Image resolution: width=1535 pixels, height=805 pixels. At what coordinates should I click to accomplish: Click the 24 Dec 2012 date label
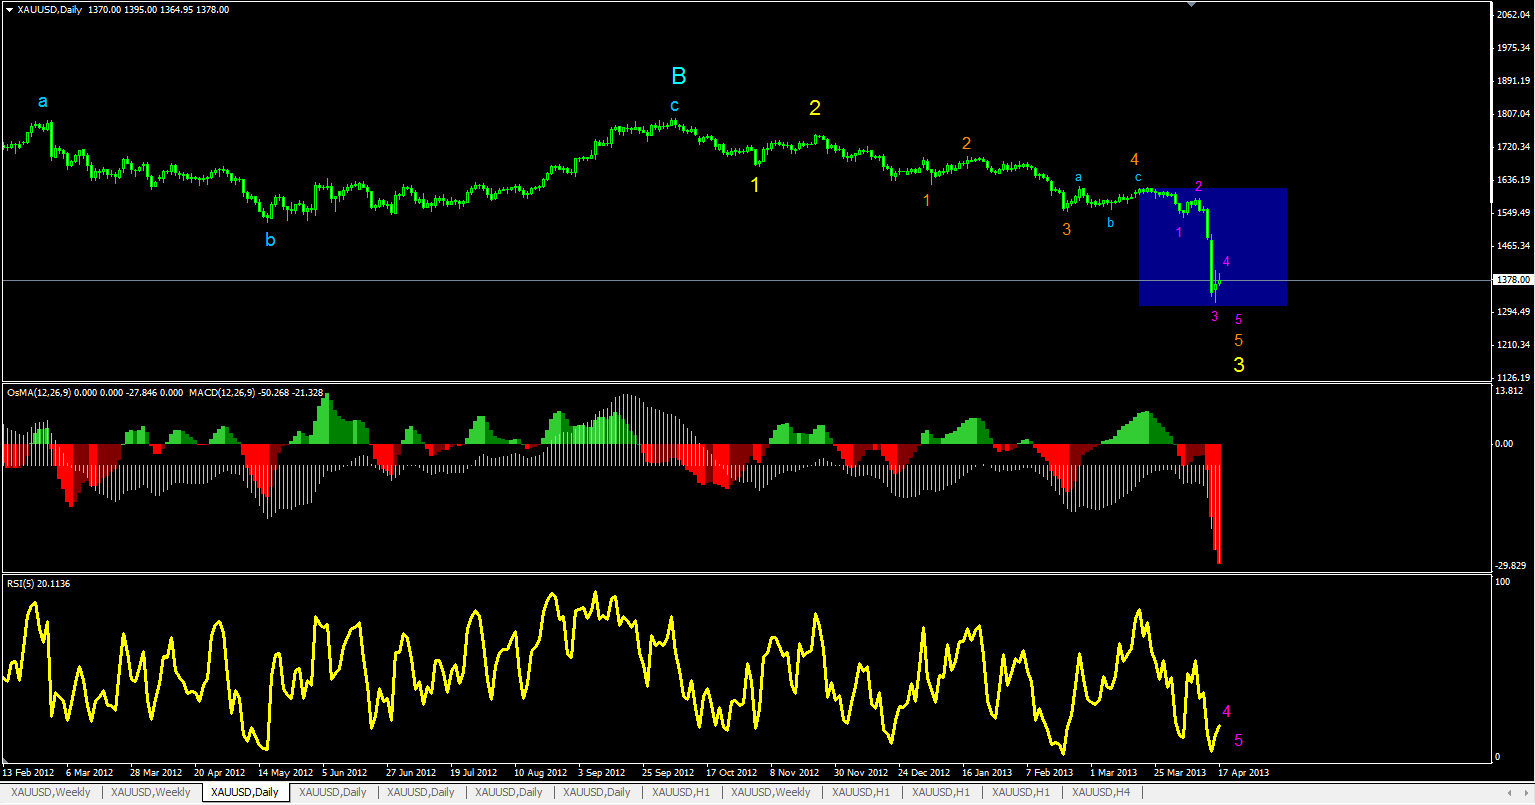[924, 773]
